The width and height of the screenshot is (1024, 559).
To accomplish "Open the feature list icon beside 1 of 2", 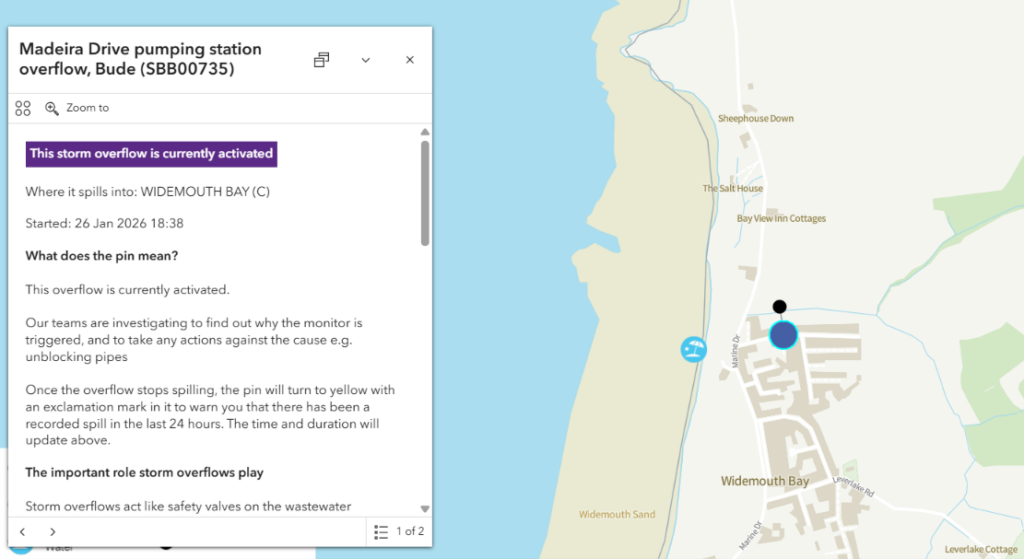I will pos(381,531).
